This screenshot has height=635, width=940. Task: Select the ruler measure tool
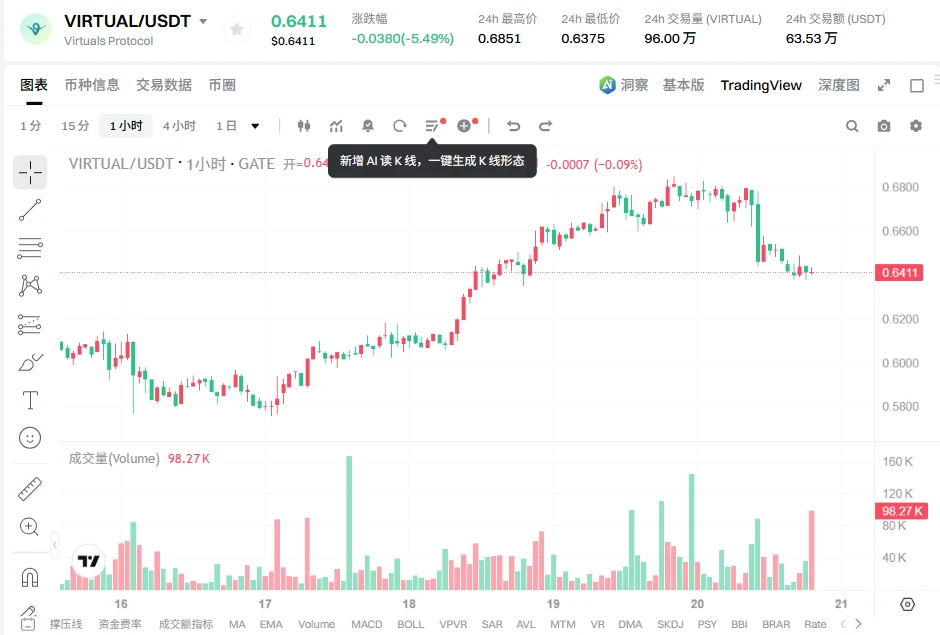[x=30, y=489]
